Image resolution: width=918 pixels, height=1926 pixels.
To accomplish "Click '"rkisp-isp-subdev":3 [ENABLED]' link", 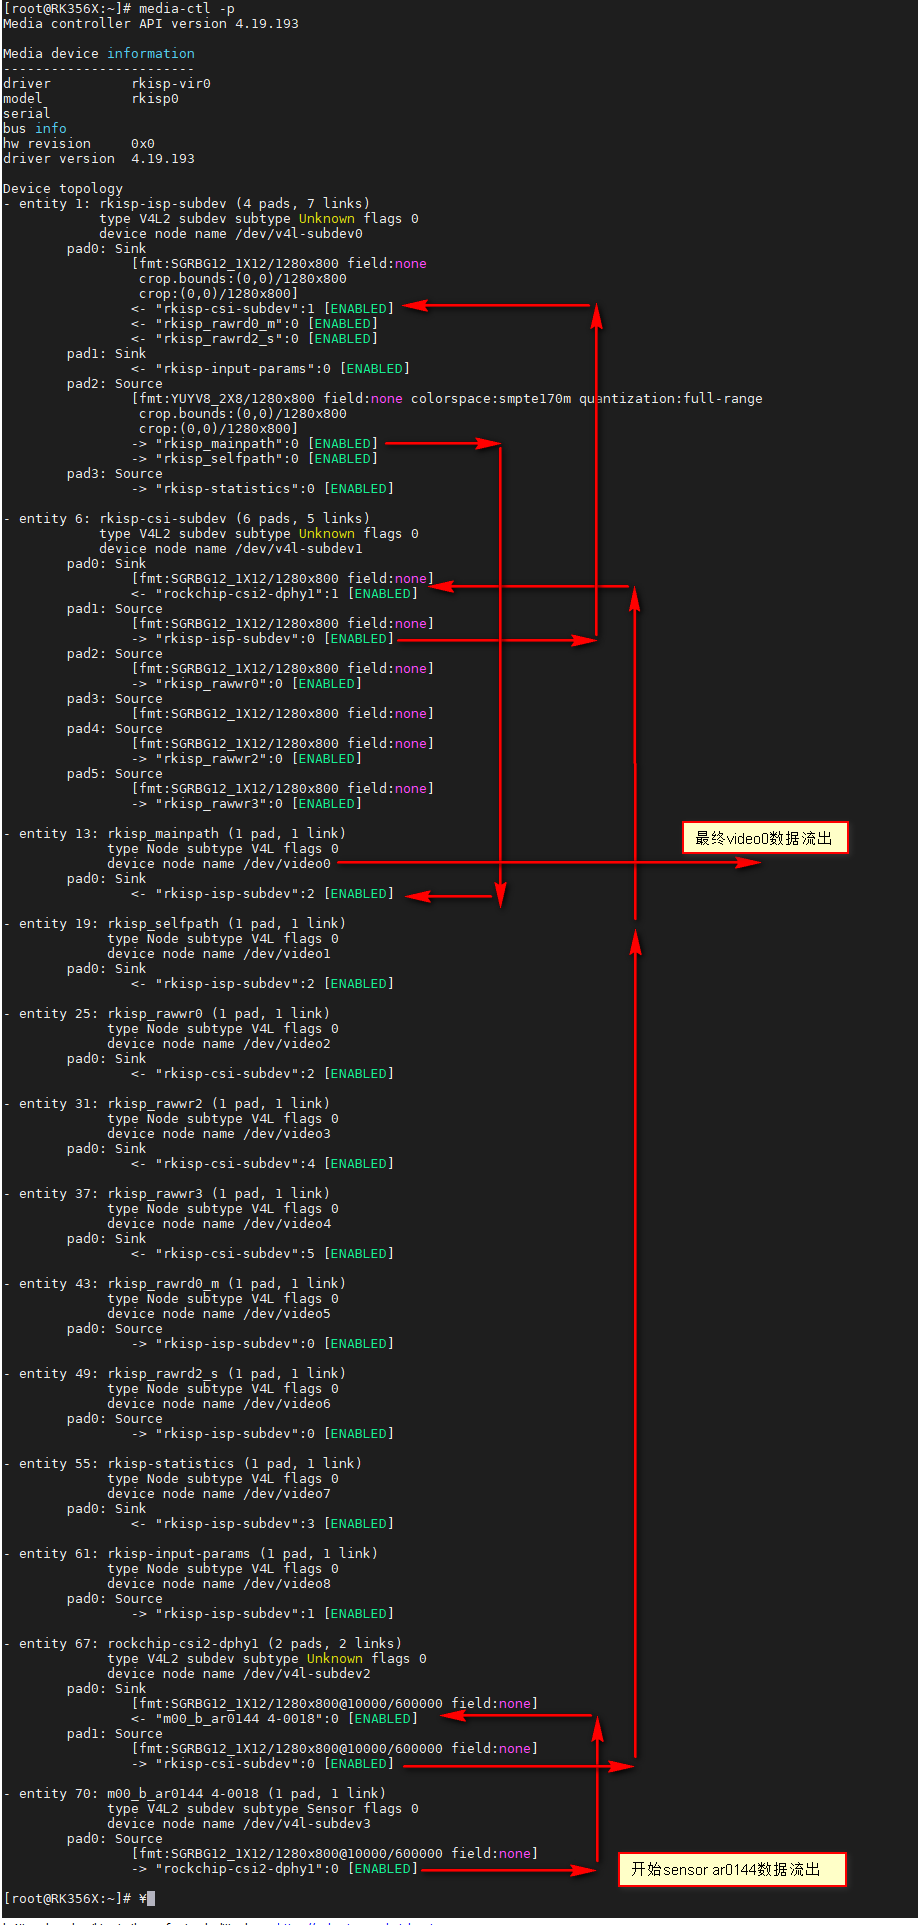I will pos(275,1523).
